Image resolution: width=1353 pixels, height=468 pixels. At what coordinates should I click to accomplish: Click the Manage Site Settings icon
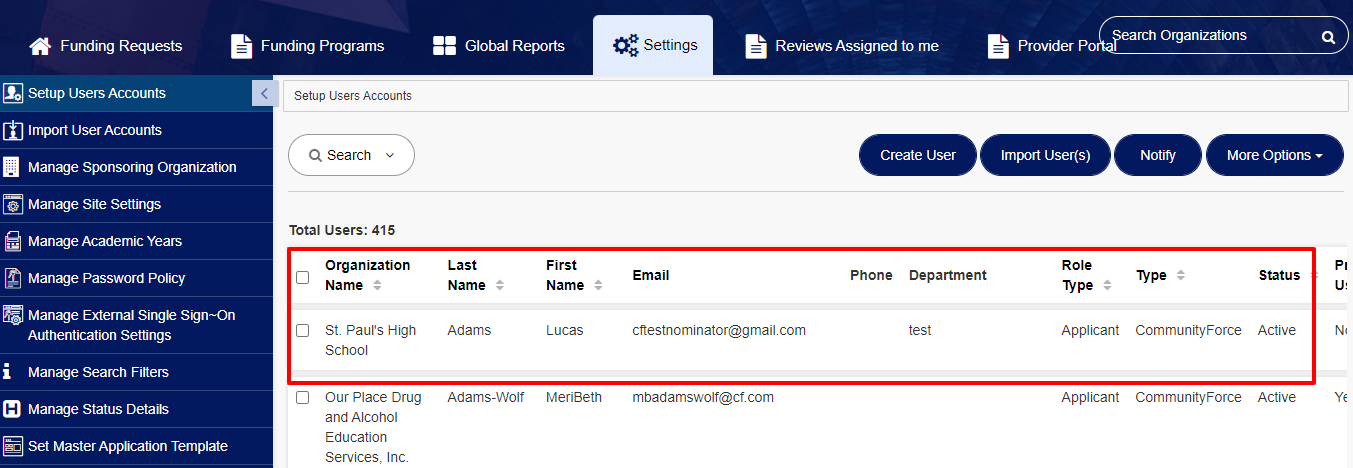(x=13, y=204)
